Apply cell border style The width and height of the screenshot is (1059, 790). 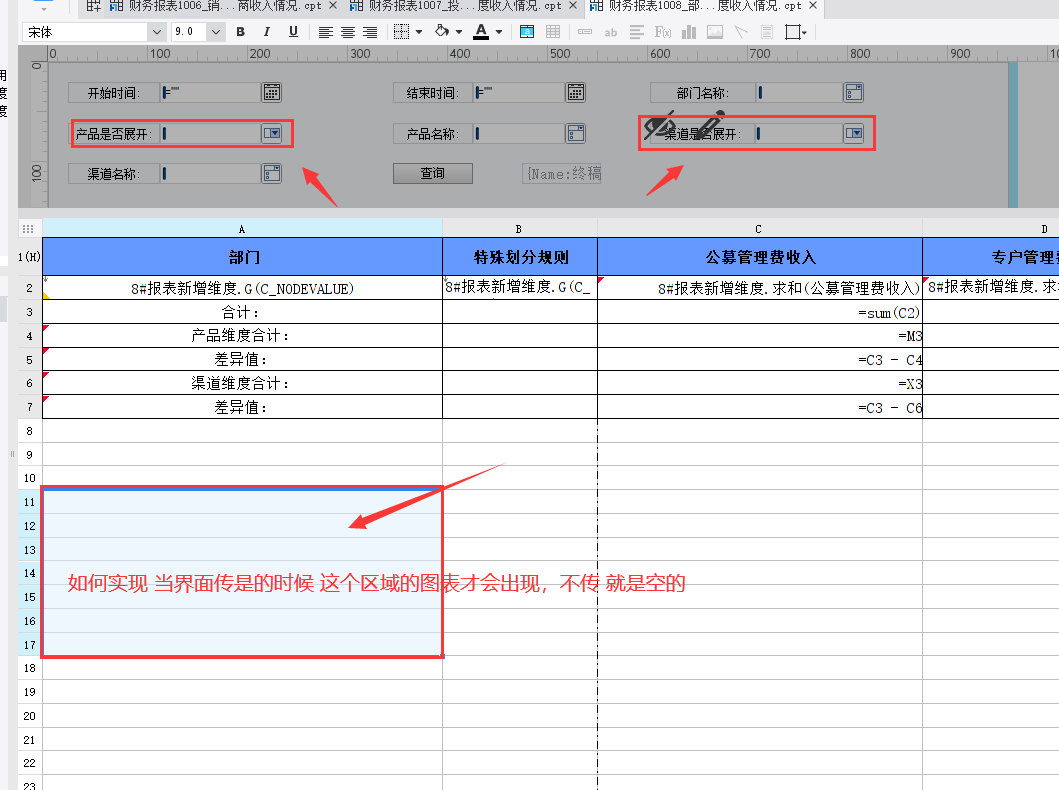point(401,32)
